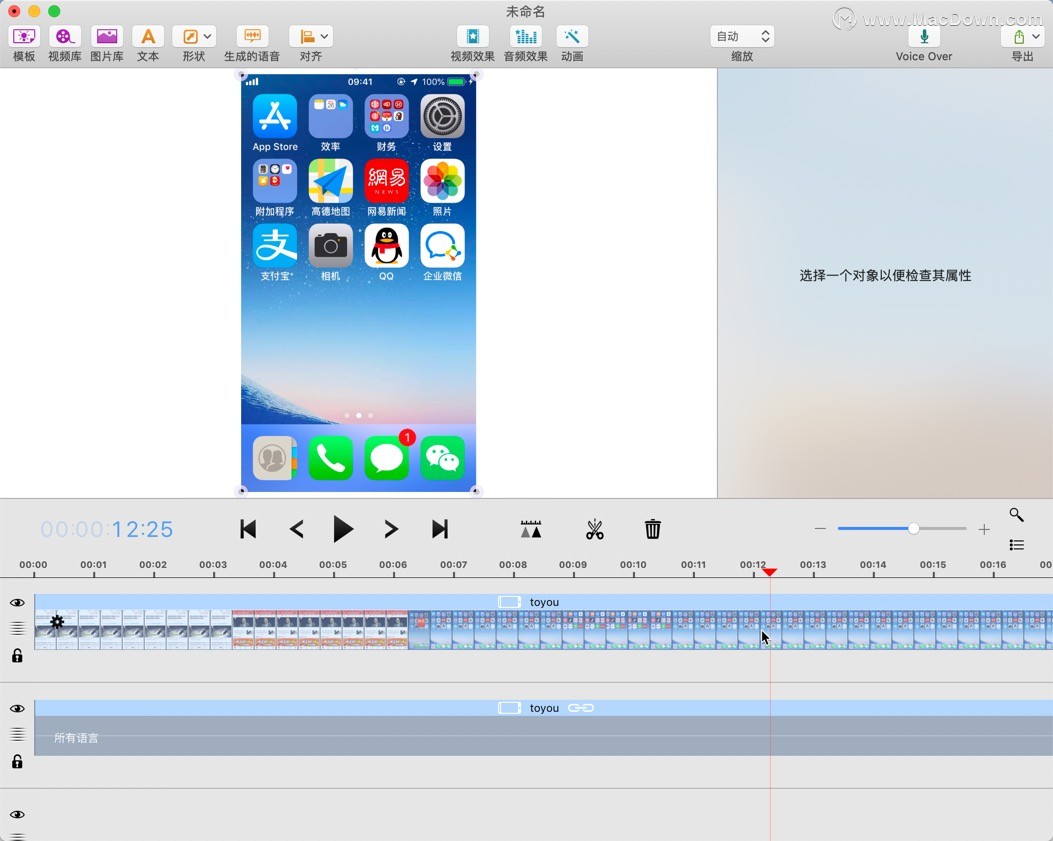Click the 企业微信 icon in preview
The height and width of the screenshot is (841, 1053).
pyautogui.click(x=442, y=245)
